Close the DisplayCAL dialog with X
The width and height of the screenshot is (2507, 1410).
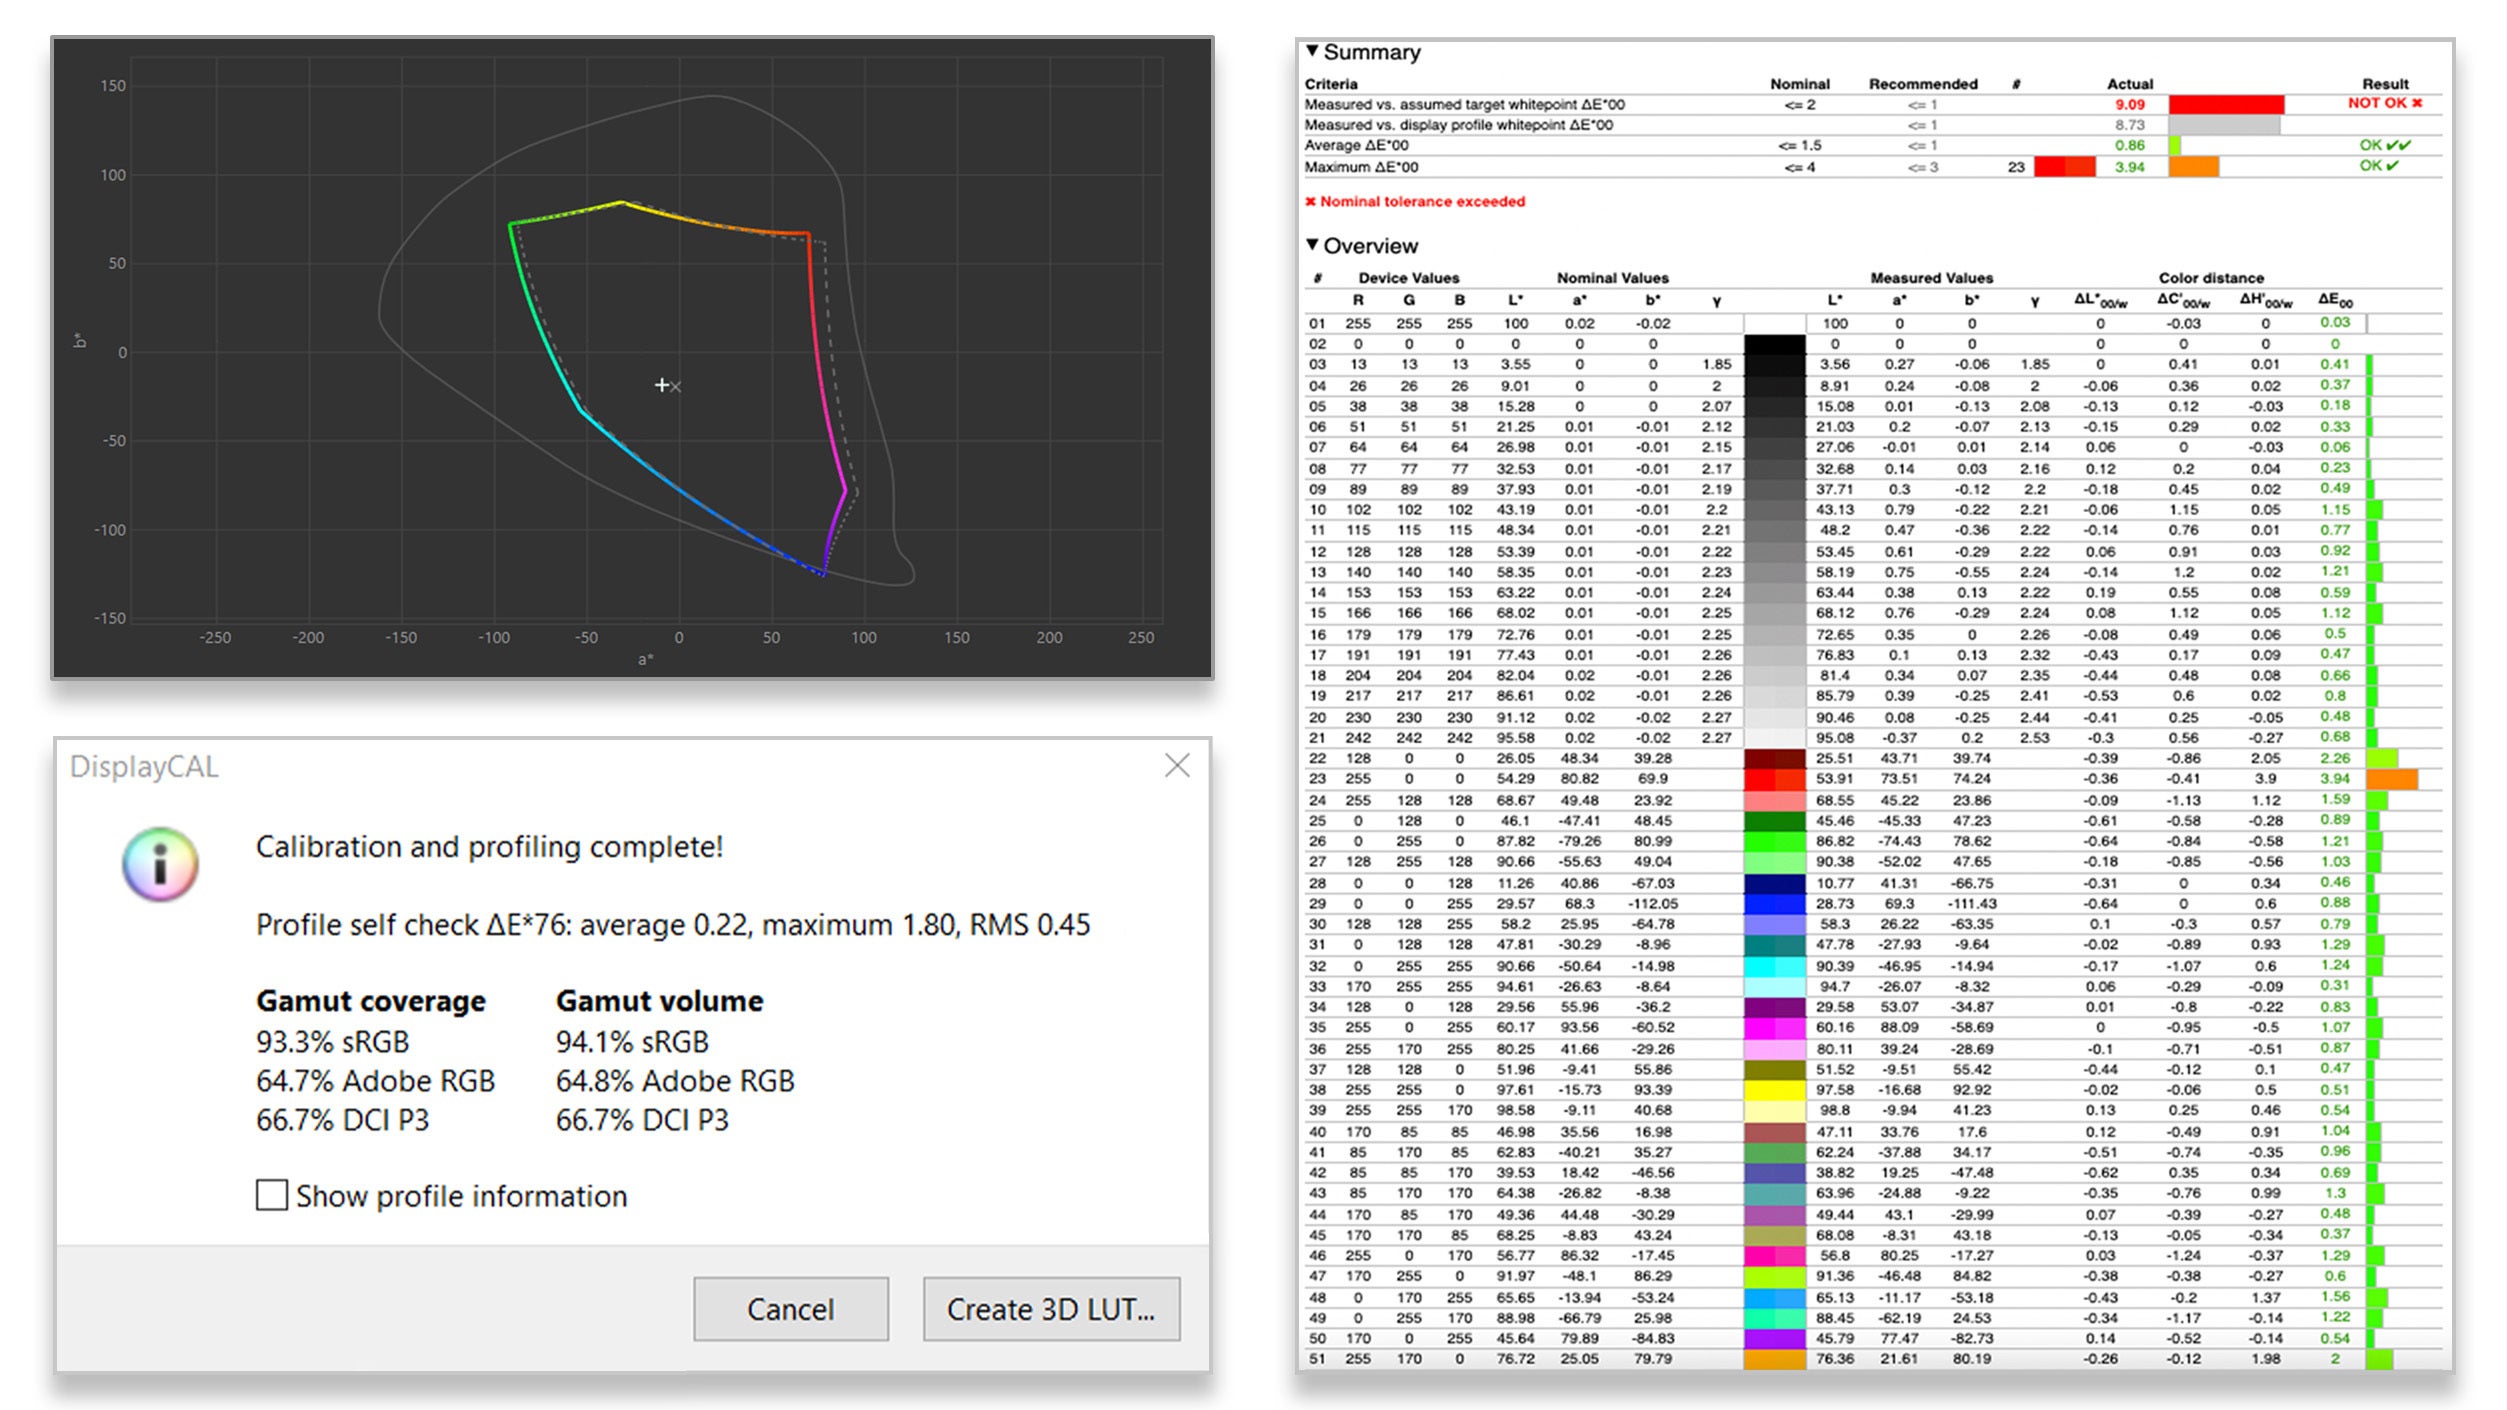(x=1177, y=766)
